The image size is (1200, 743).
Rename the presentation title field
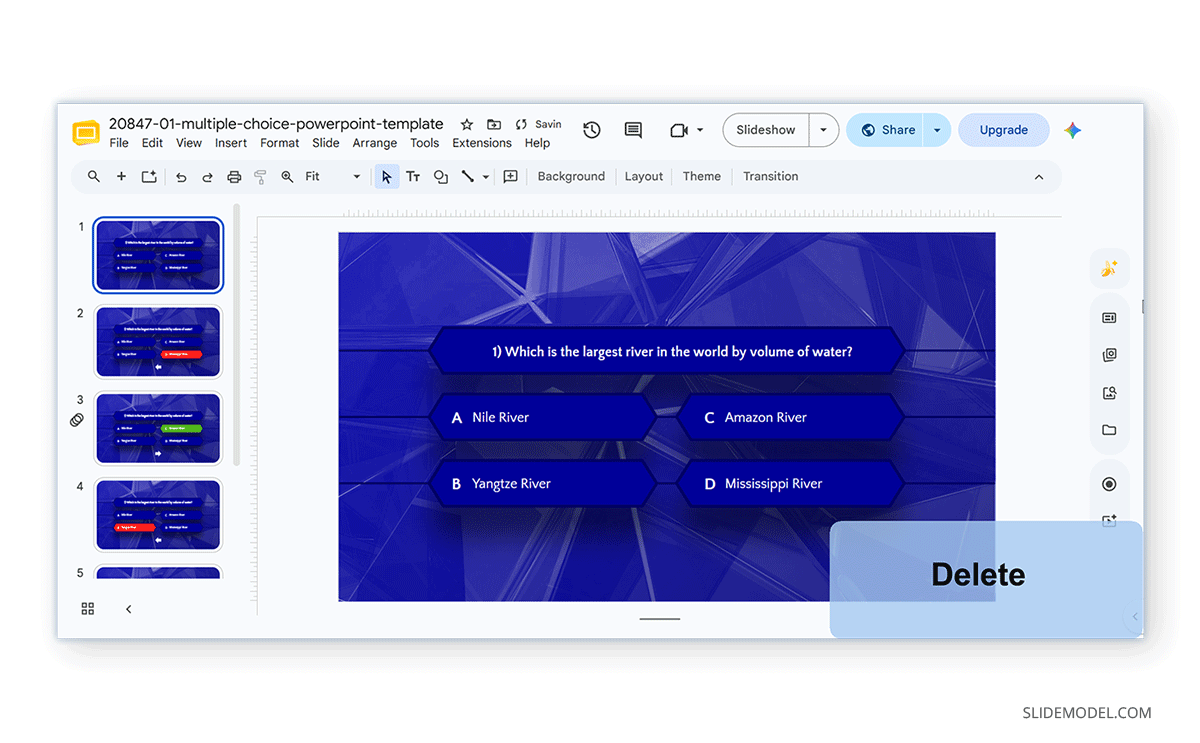click(276, 124)
